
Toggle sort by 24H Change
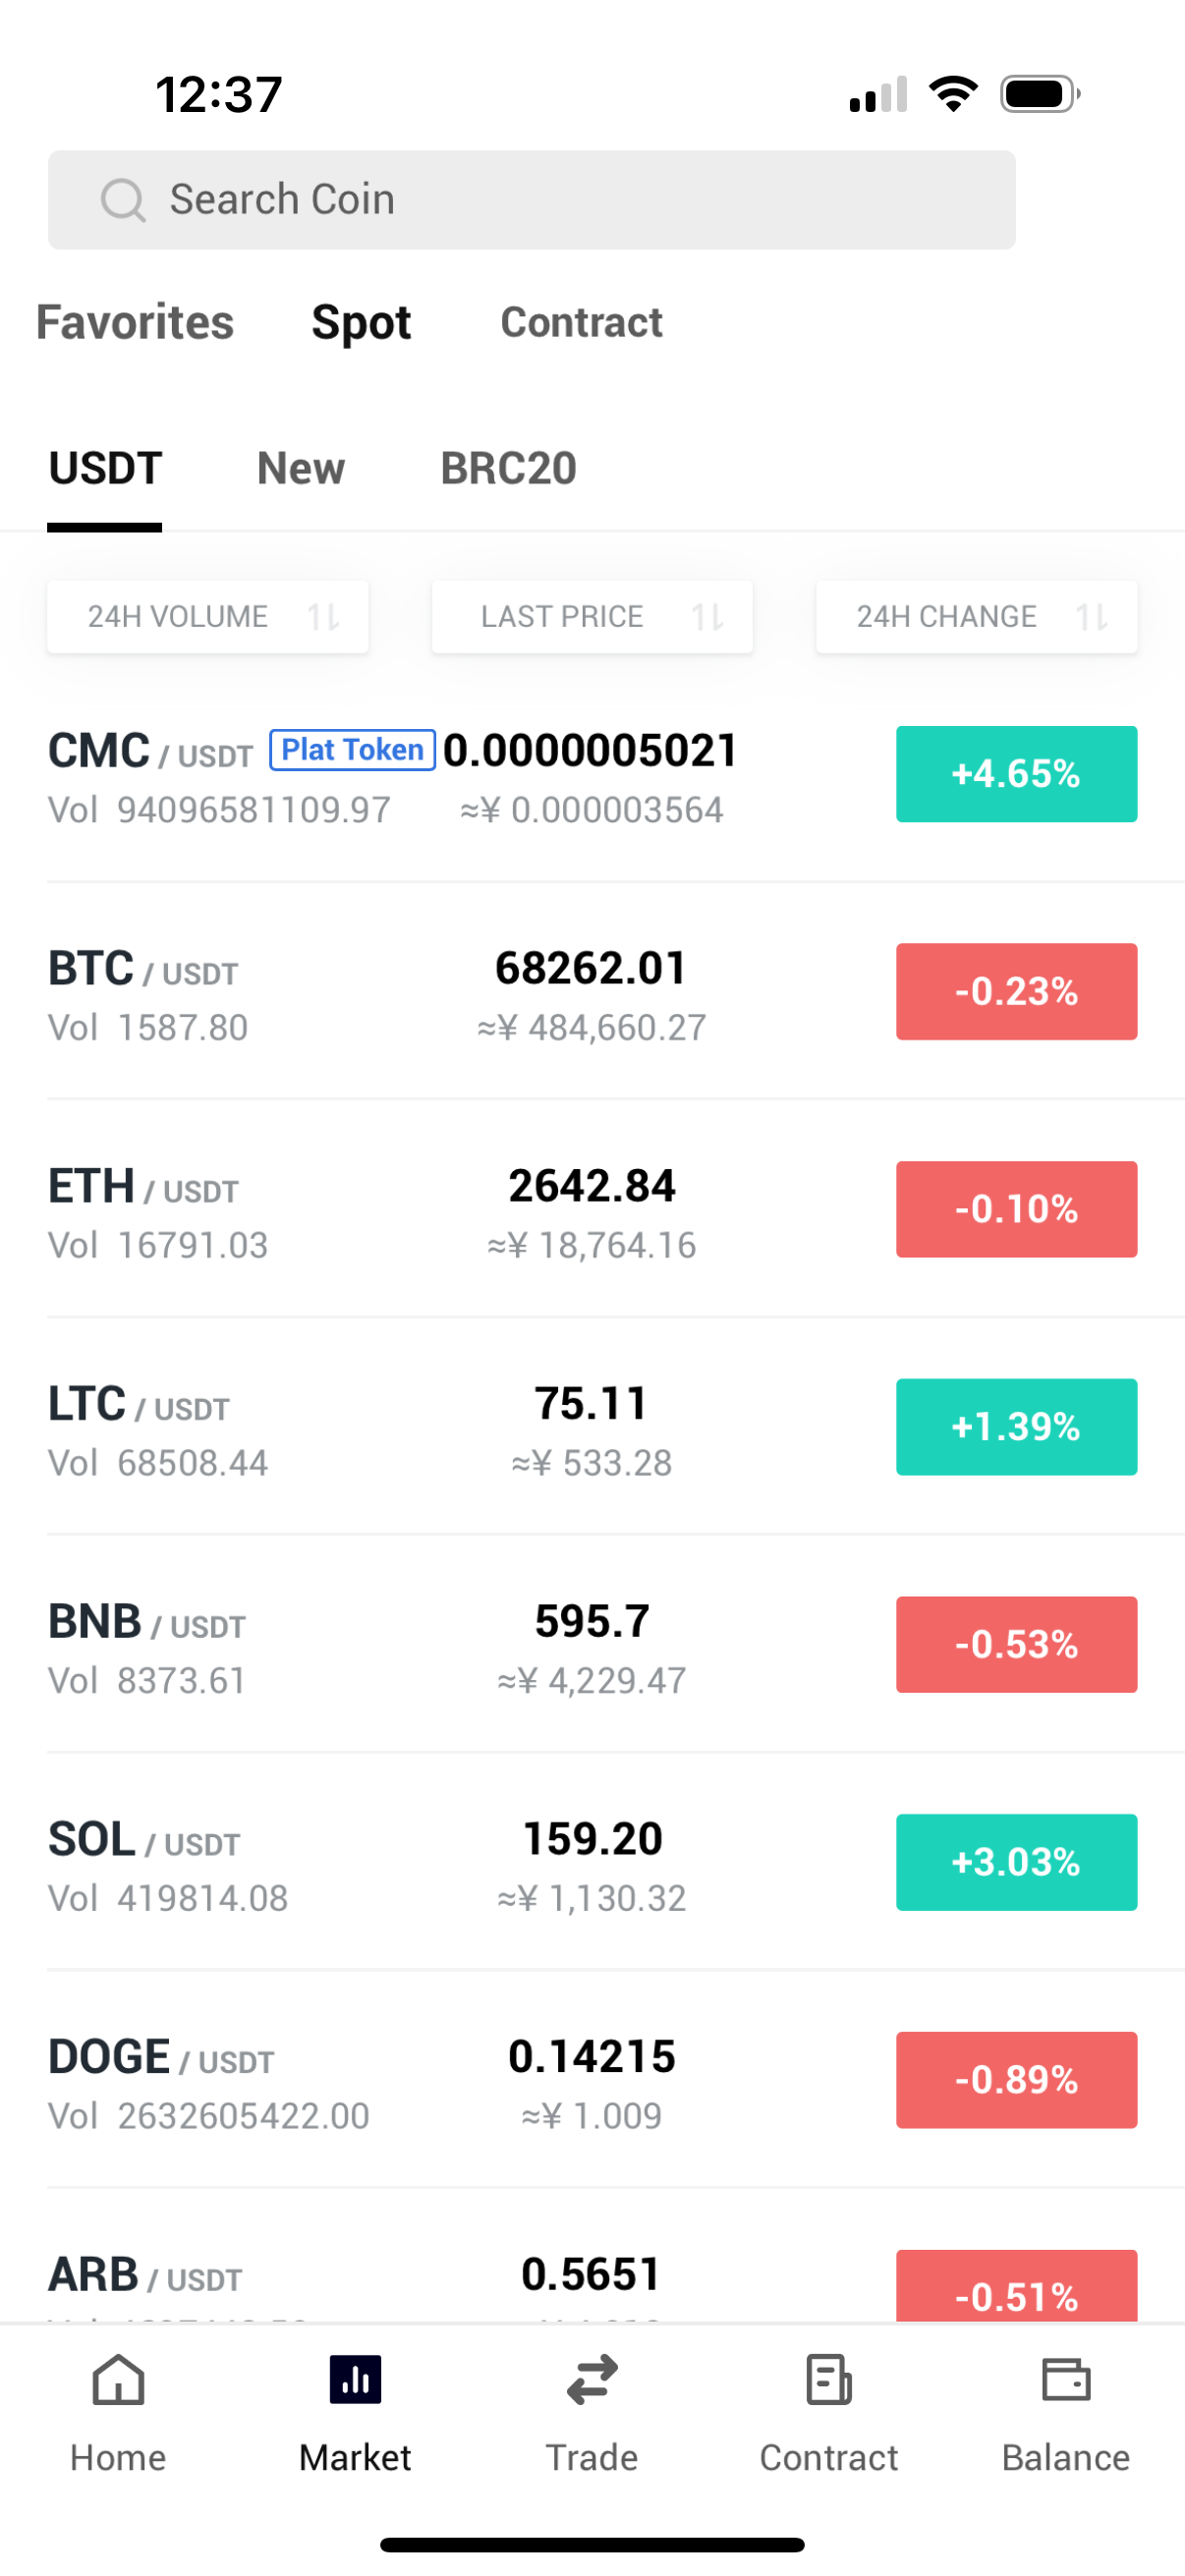pos(976,617)
